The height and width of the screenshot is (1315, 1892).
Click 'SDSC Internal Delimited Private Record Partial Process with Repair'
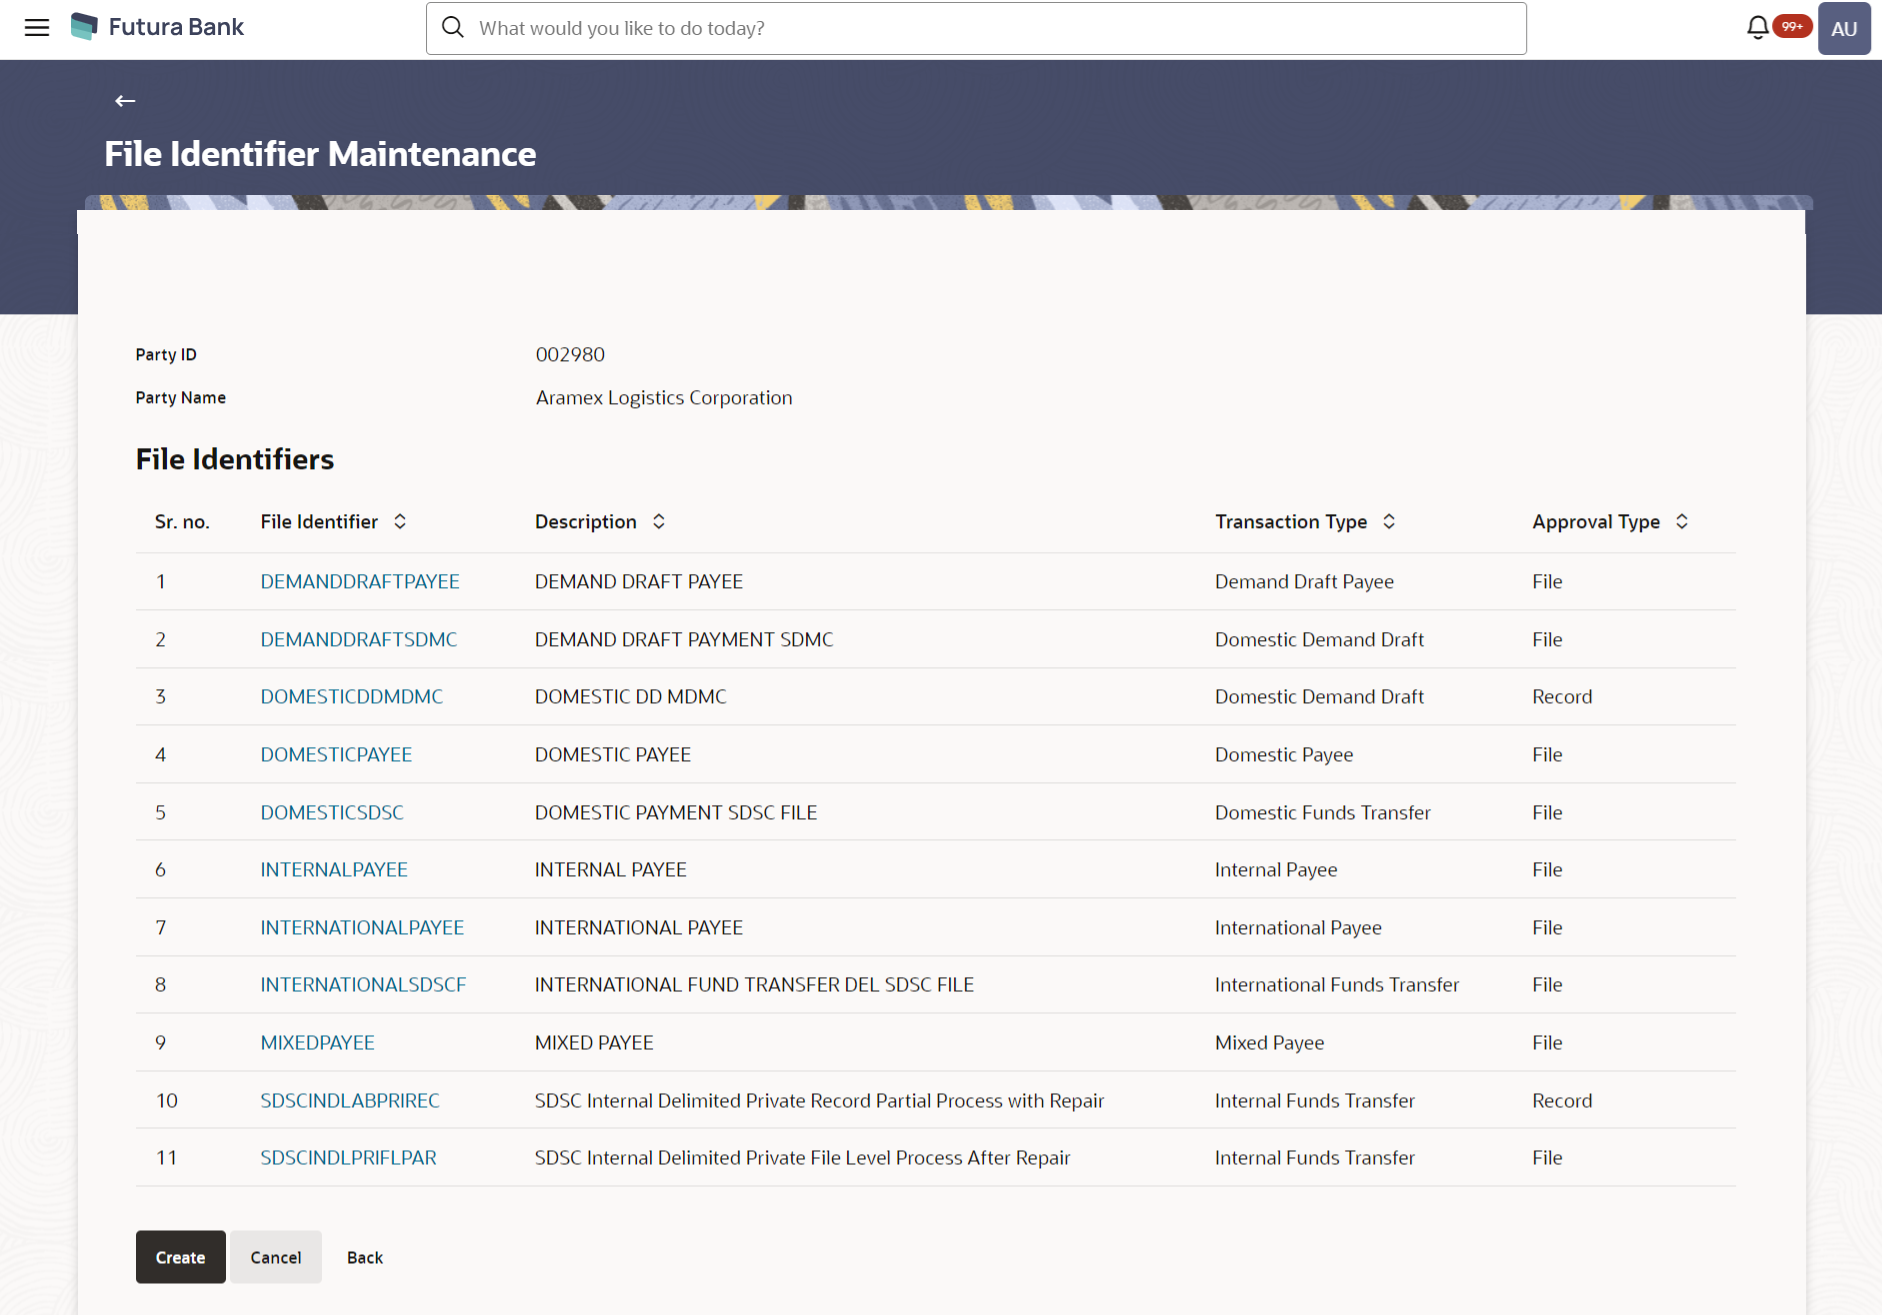point(819,1100)
